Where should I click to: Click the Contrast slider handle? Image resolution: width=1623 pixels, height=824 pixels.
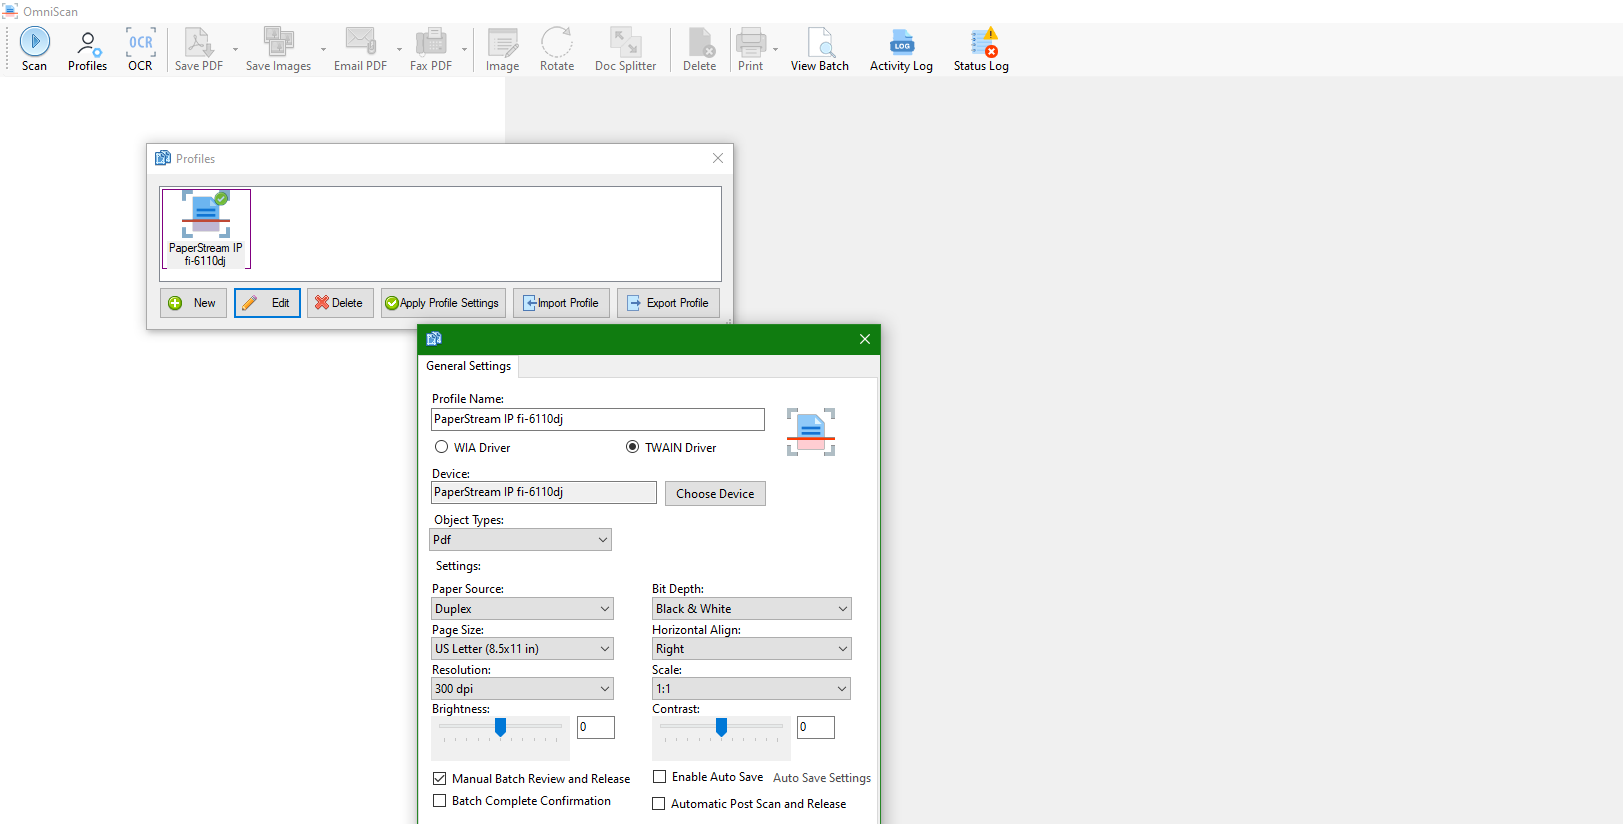[x=721, y=727]
